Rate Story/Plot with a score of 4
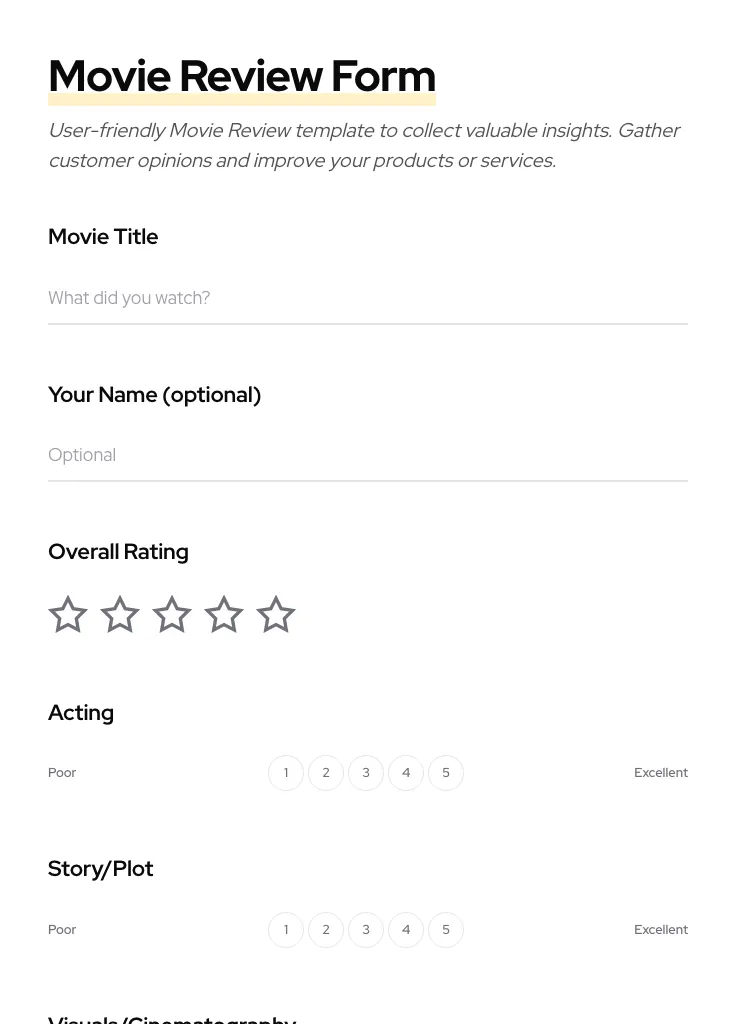Screen dimensions: 736x1024 point(406,929)
